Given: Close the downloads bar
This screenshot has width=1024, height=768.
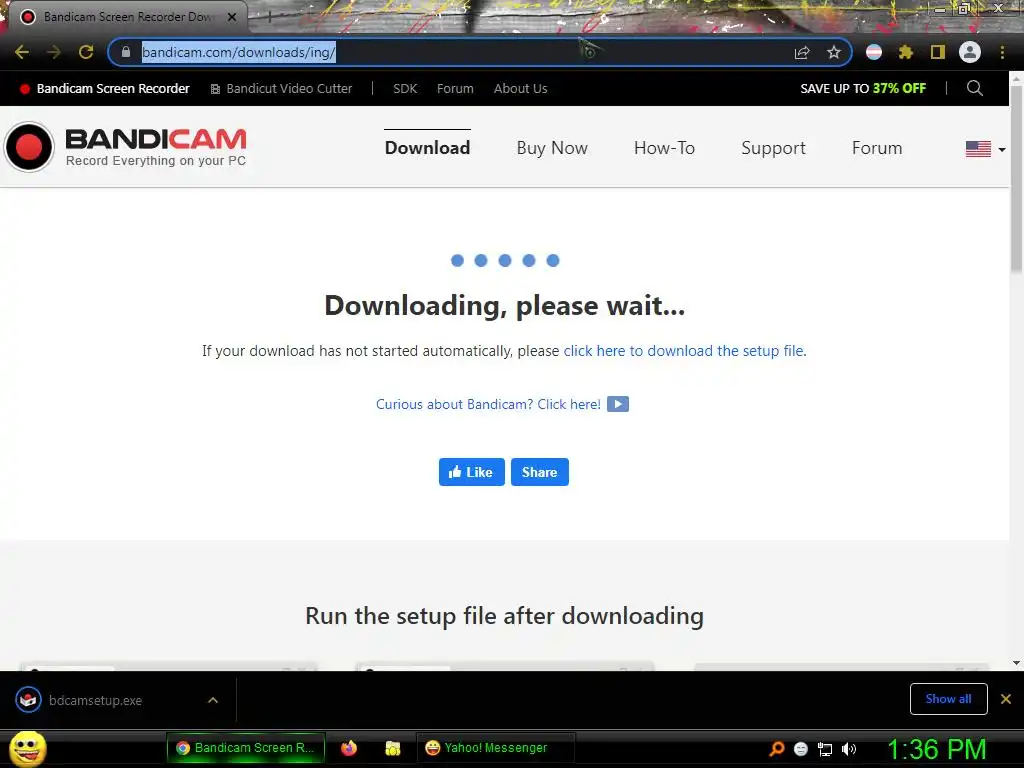Looking at the screenshot, I should click(x=1006, y=699).
